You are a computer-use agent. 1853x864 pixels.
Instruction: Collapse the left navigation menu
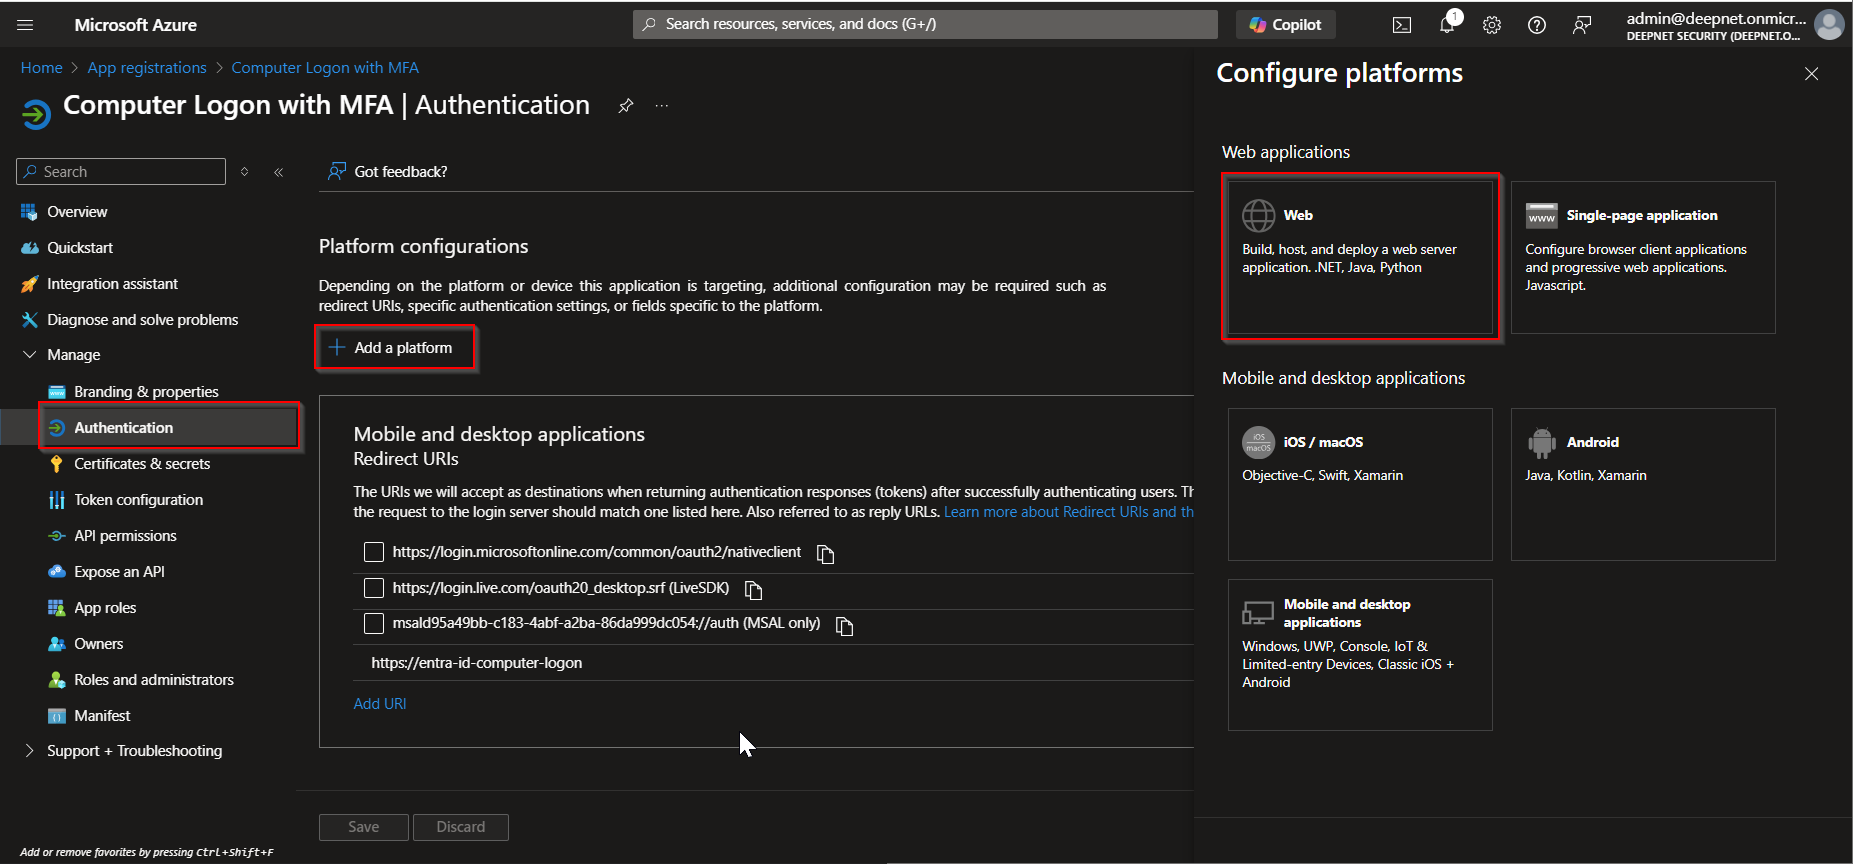279,172
